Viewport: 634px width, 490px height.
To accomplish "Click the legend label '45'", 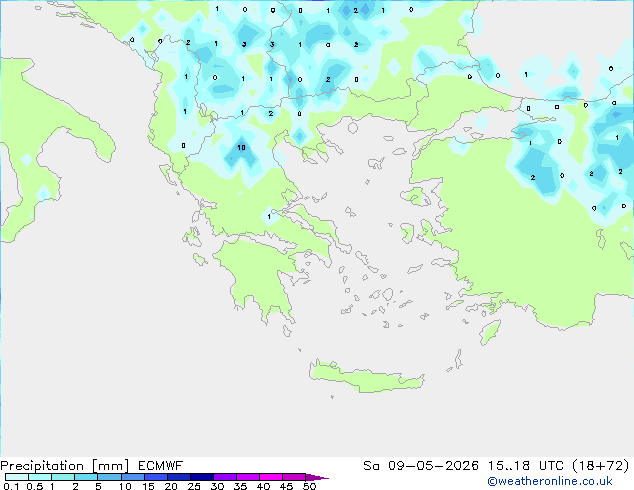I will [x=286, y=486].
